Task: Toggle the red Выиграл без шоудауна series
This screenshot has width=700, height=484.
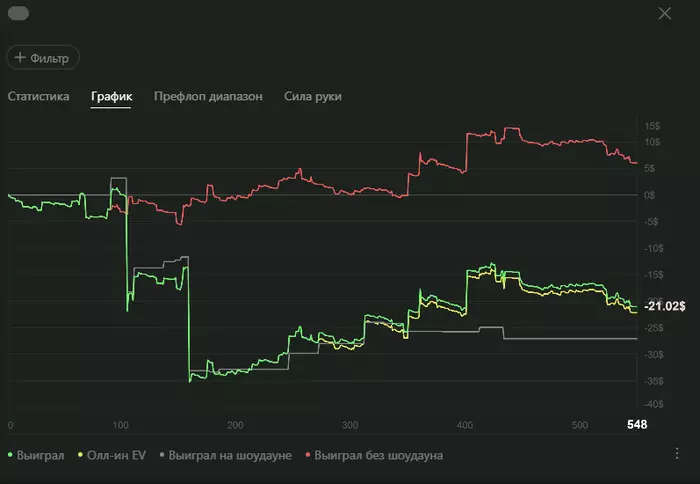Action: tap(374, 455)
